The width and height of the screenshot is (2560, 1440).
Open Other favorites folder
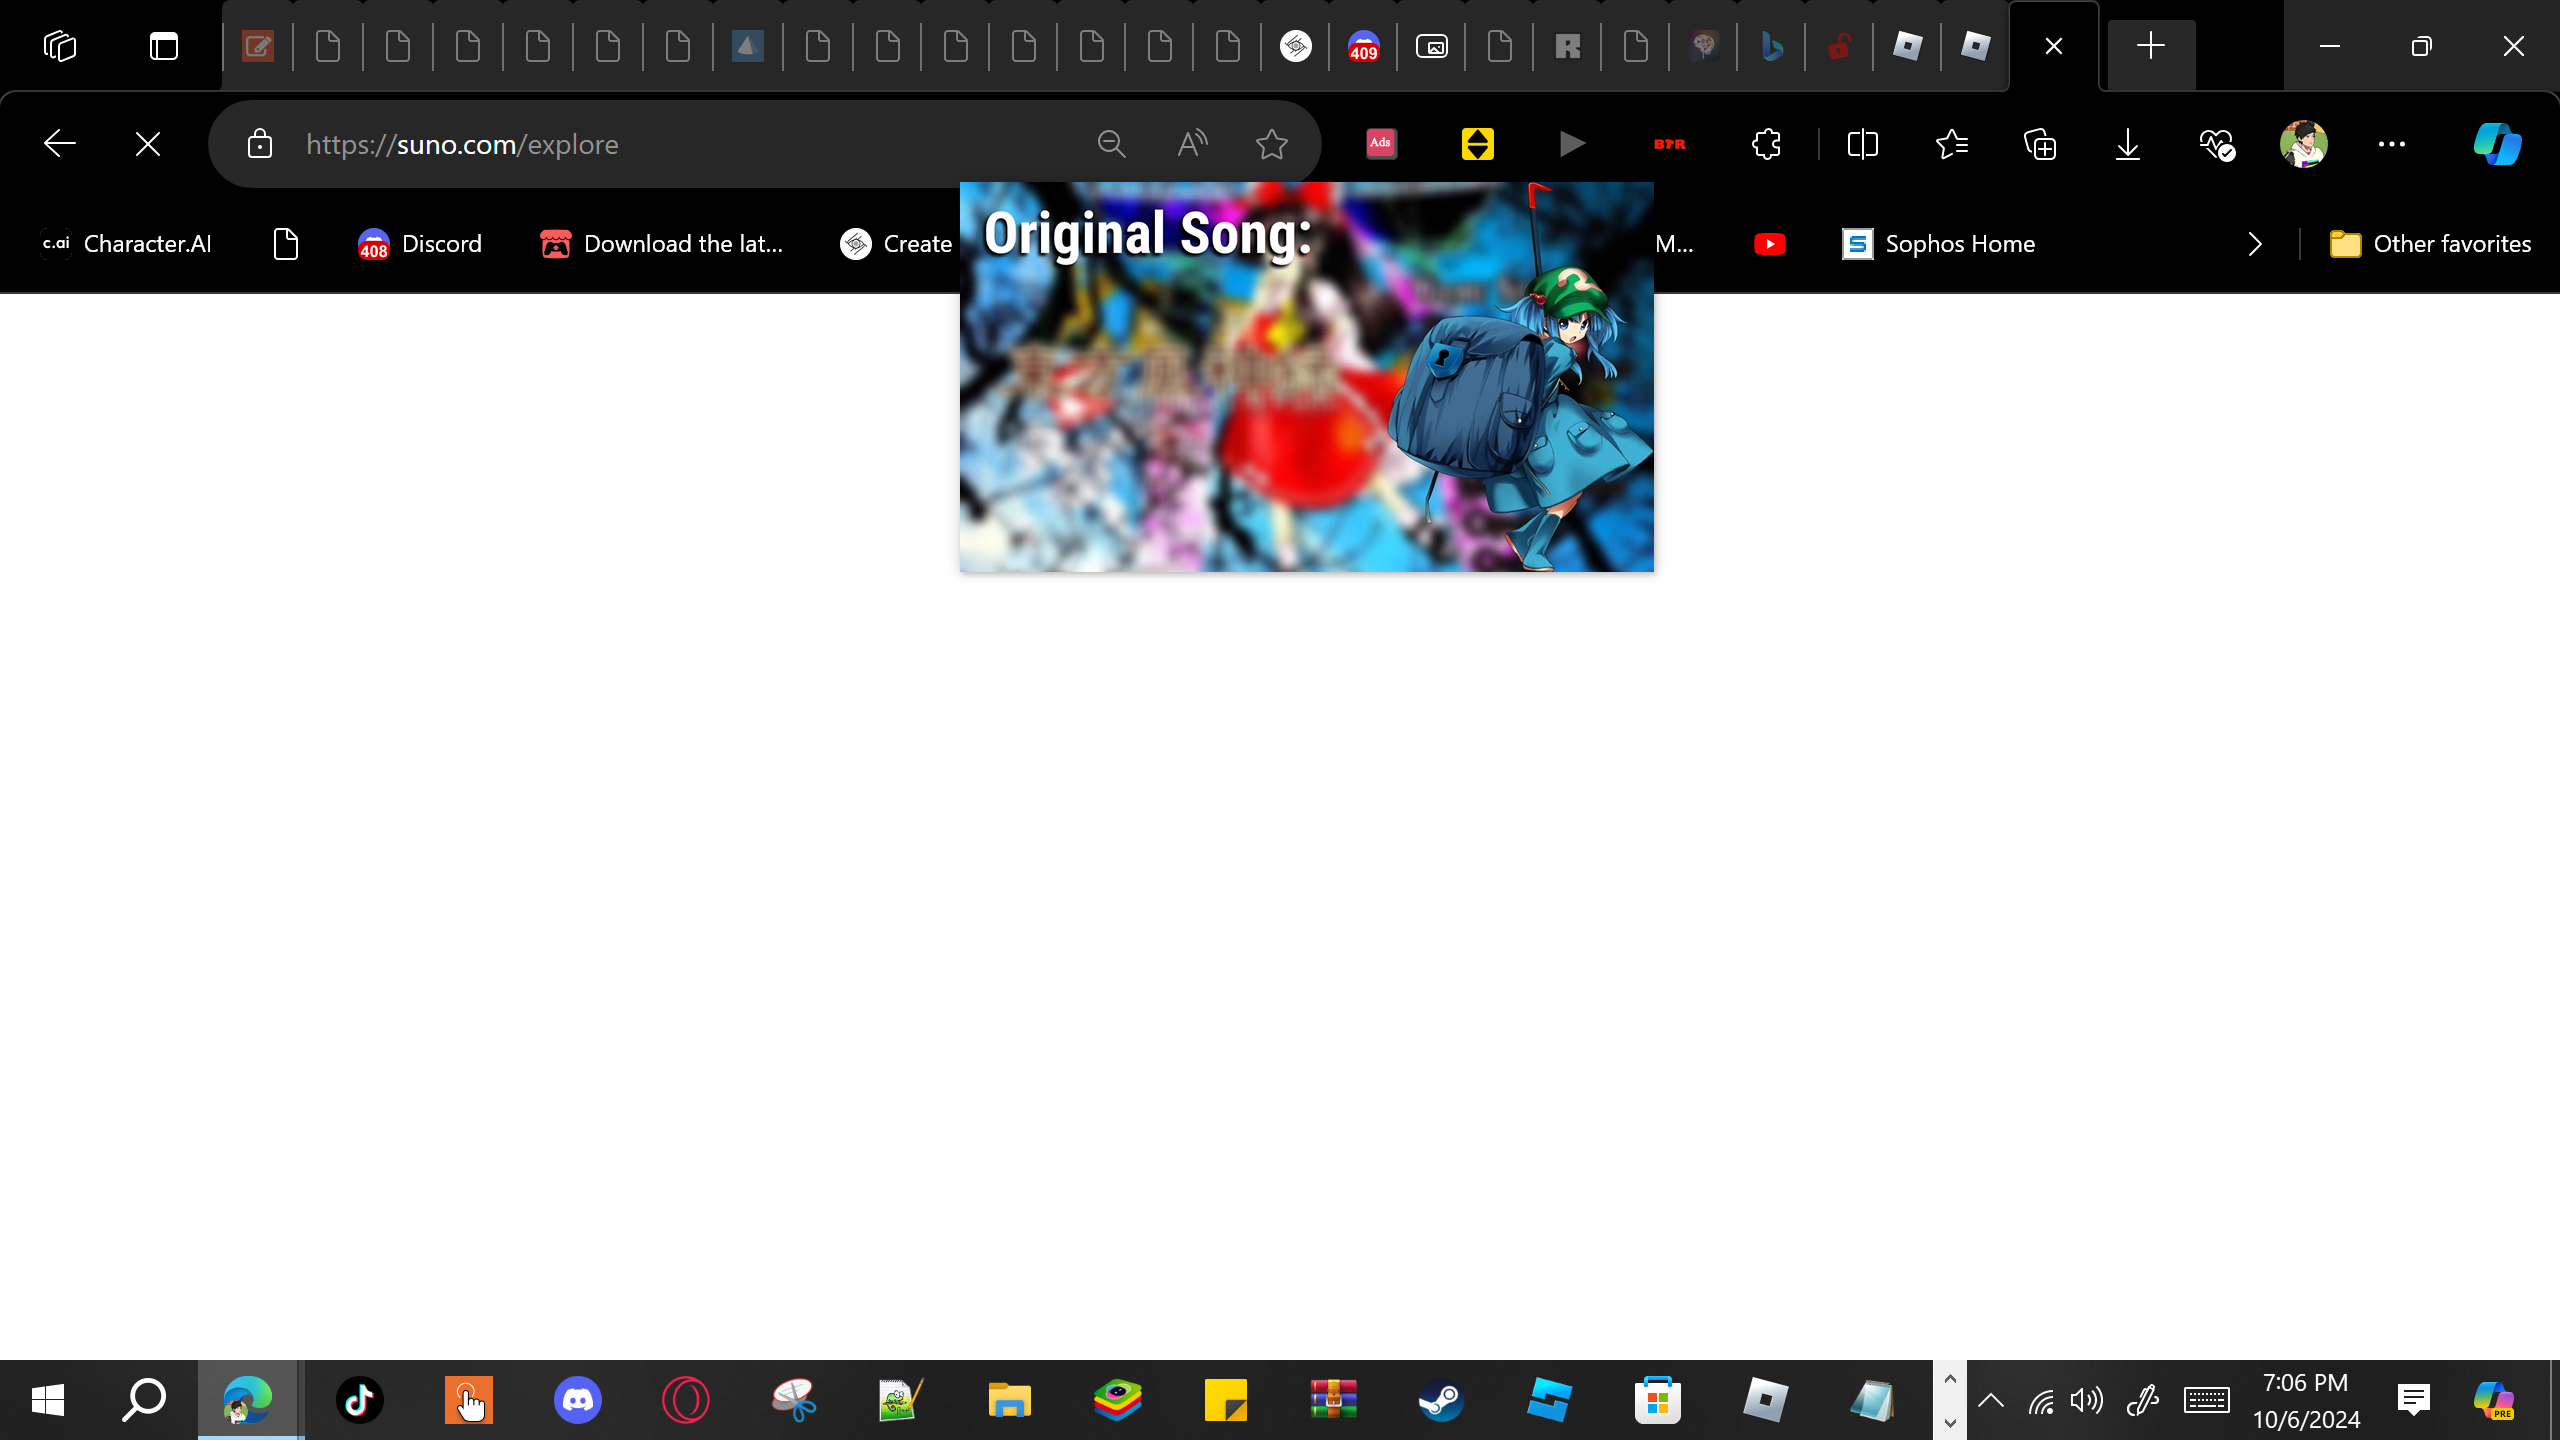2430,244
